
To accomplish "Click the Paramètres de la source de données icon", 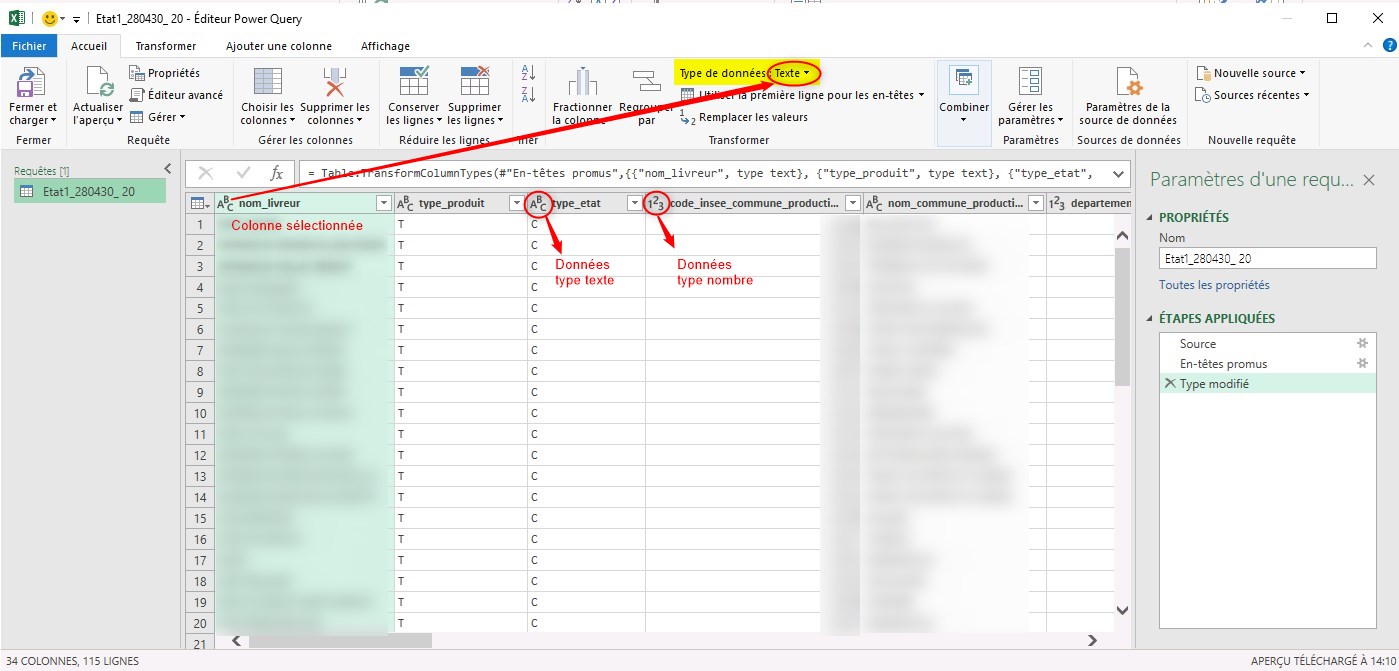I will (x=1128, y=82).
